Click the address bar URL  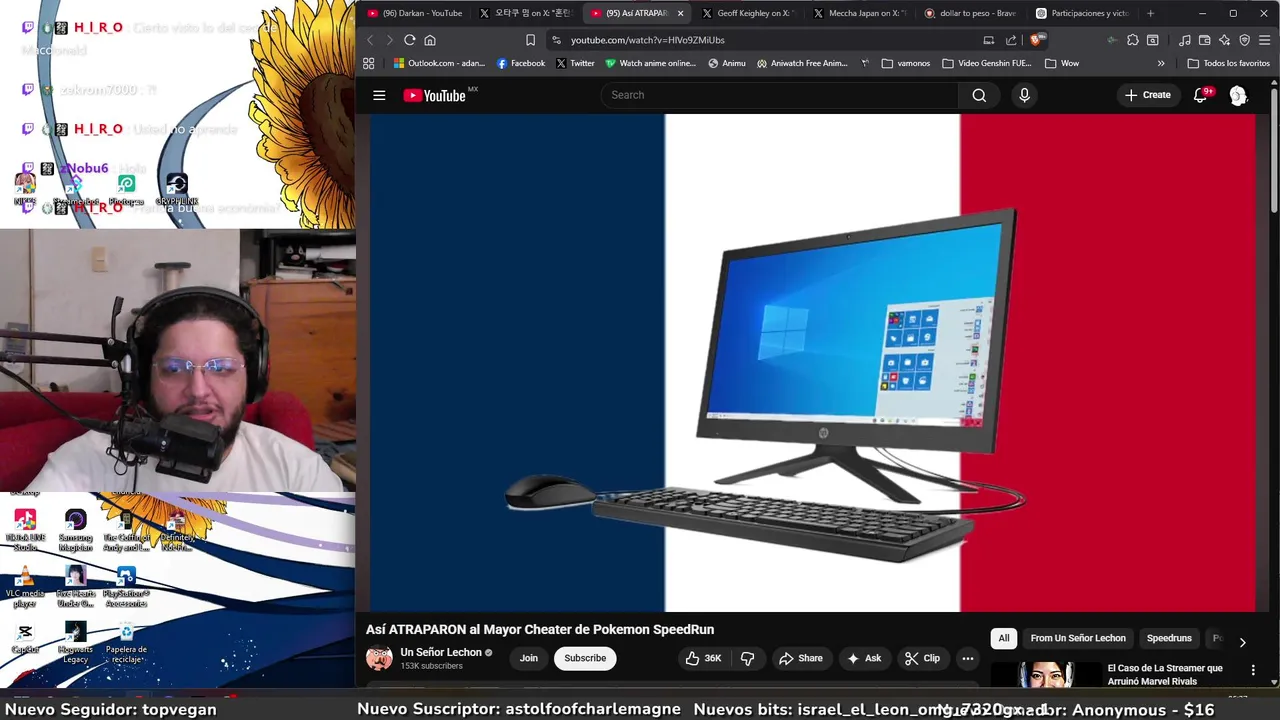coord(648,40)
